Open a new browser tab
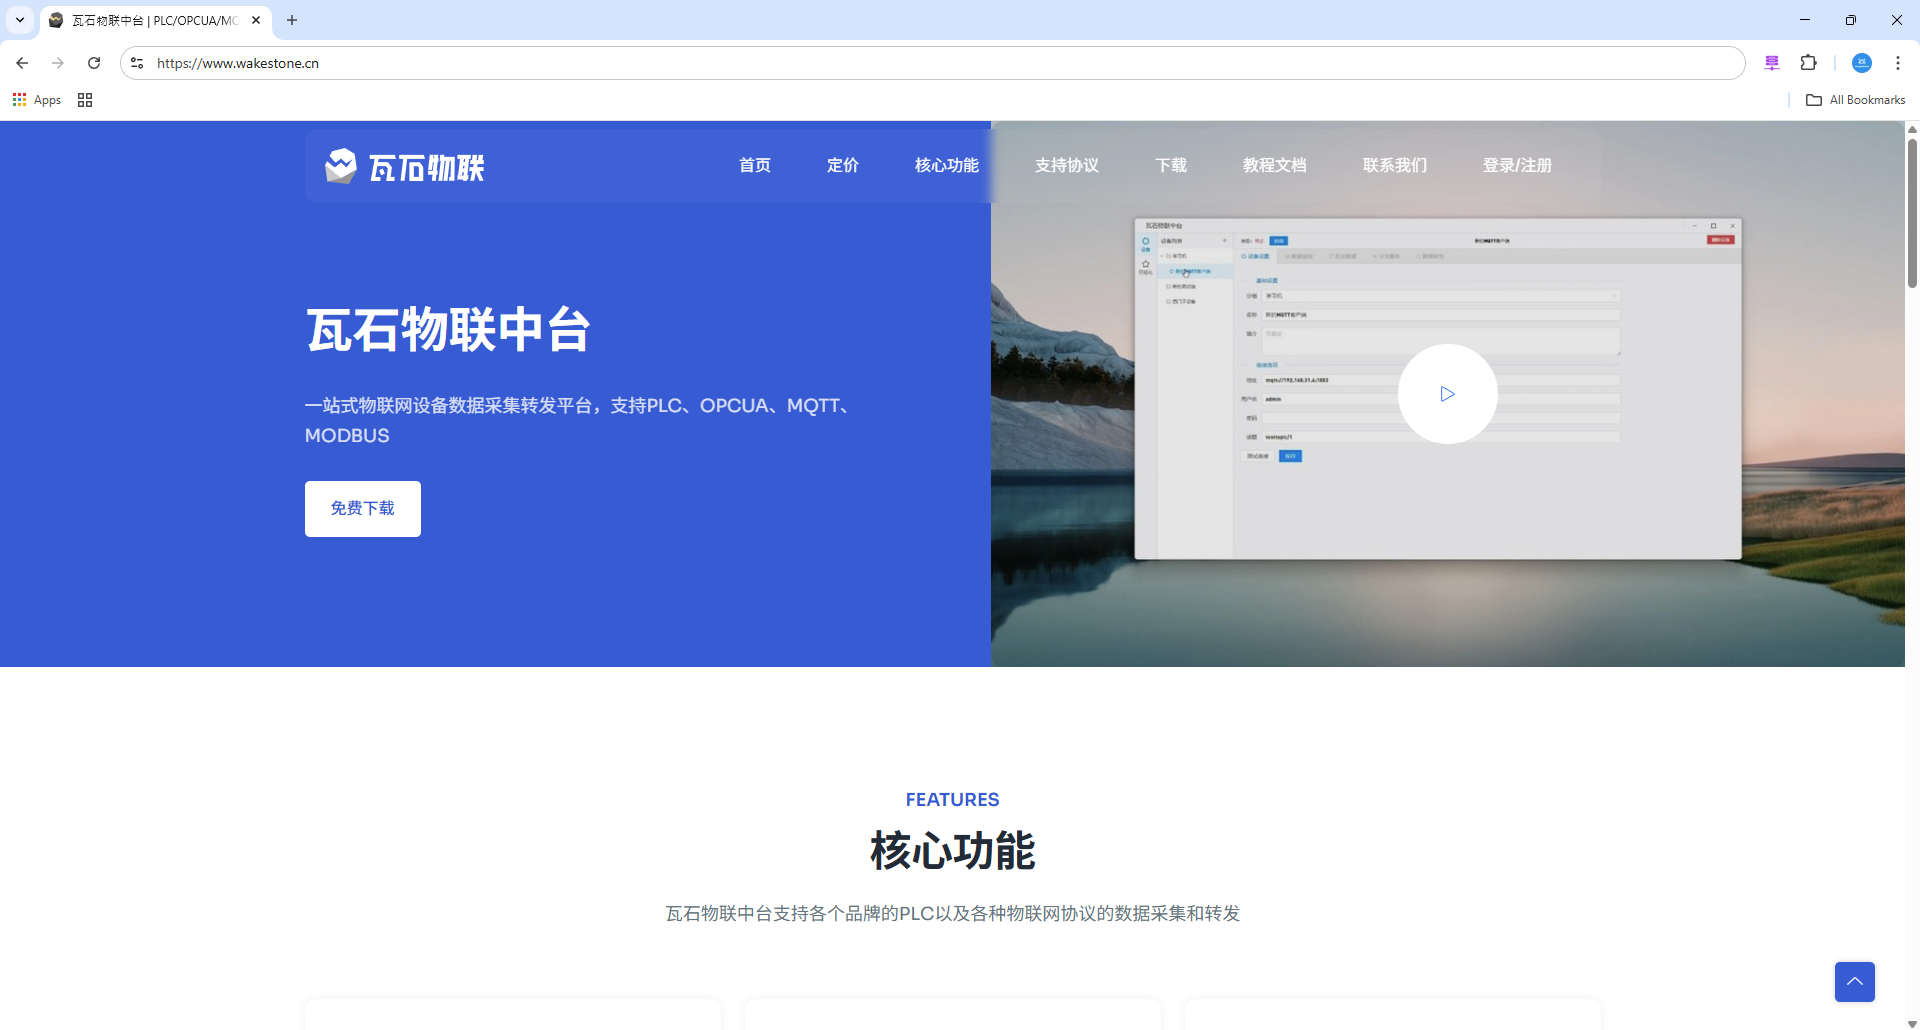 point(292,20)
